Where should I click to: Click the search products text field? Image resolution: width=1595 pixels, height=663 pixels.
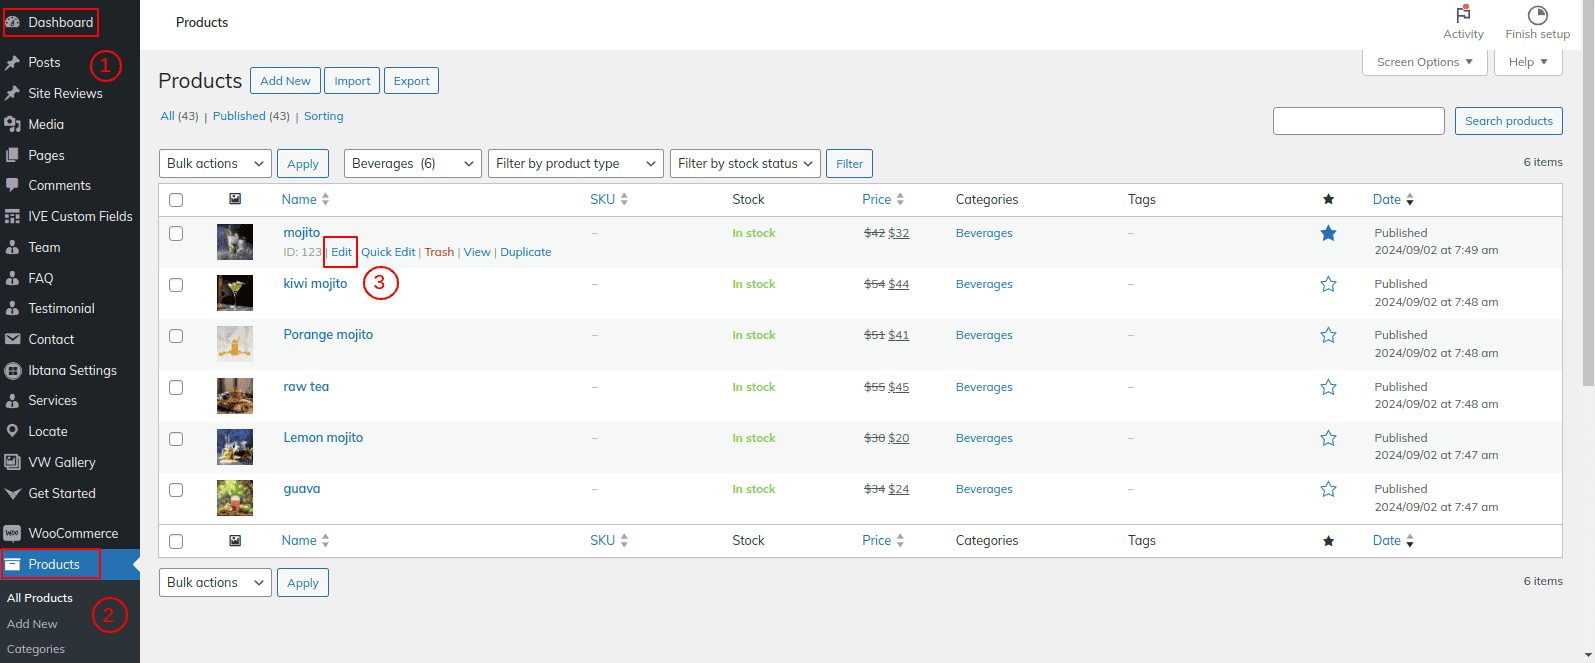tap(1358, 121)
